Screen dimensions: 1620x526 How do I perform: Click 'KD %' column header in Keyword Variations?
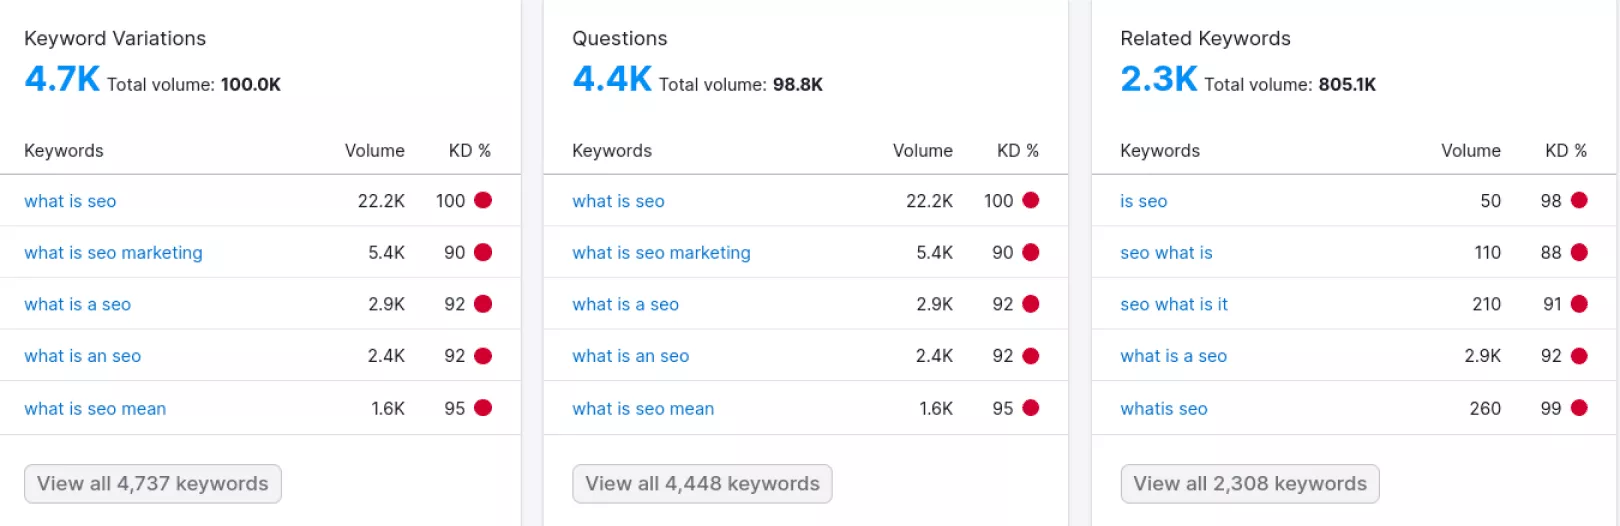469,151
